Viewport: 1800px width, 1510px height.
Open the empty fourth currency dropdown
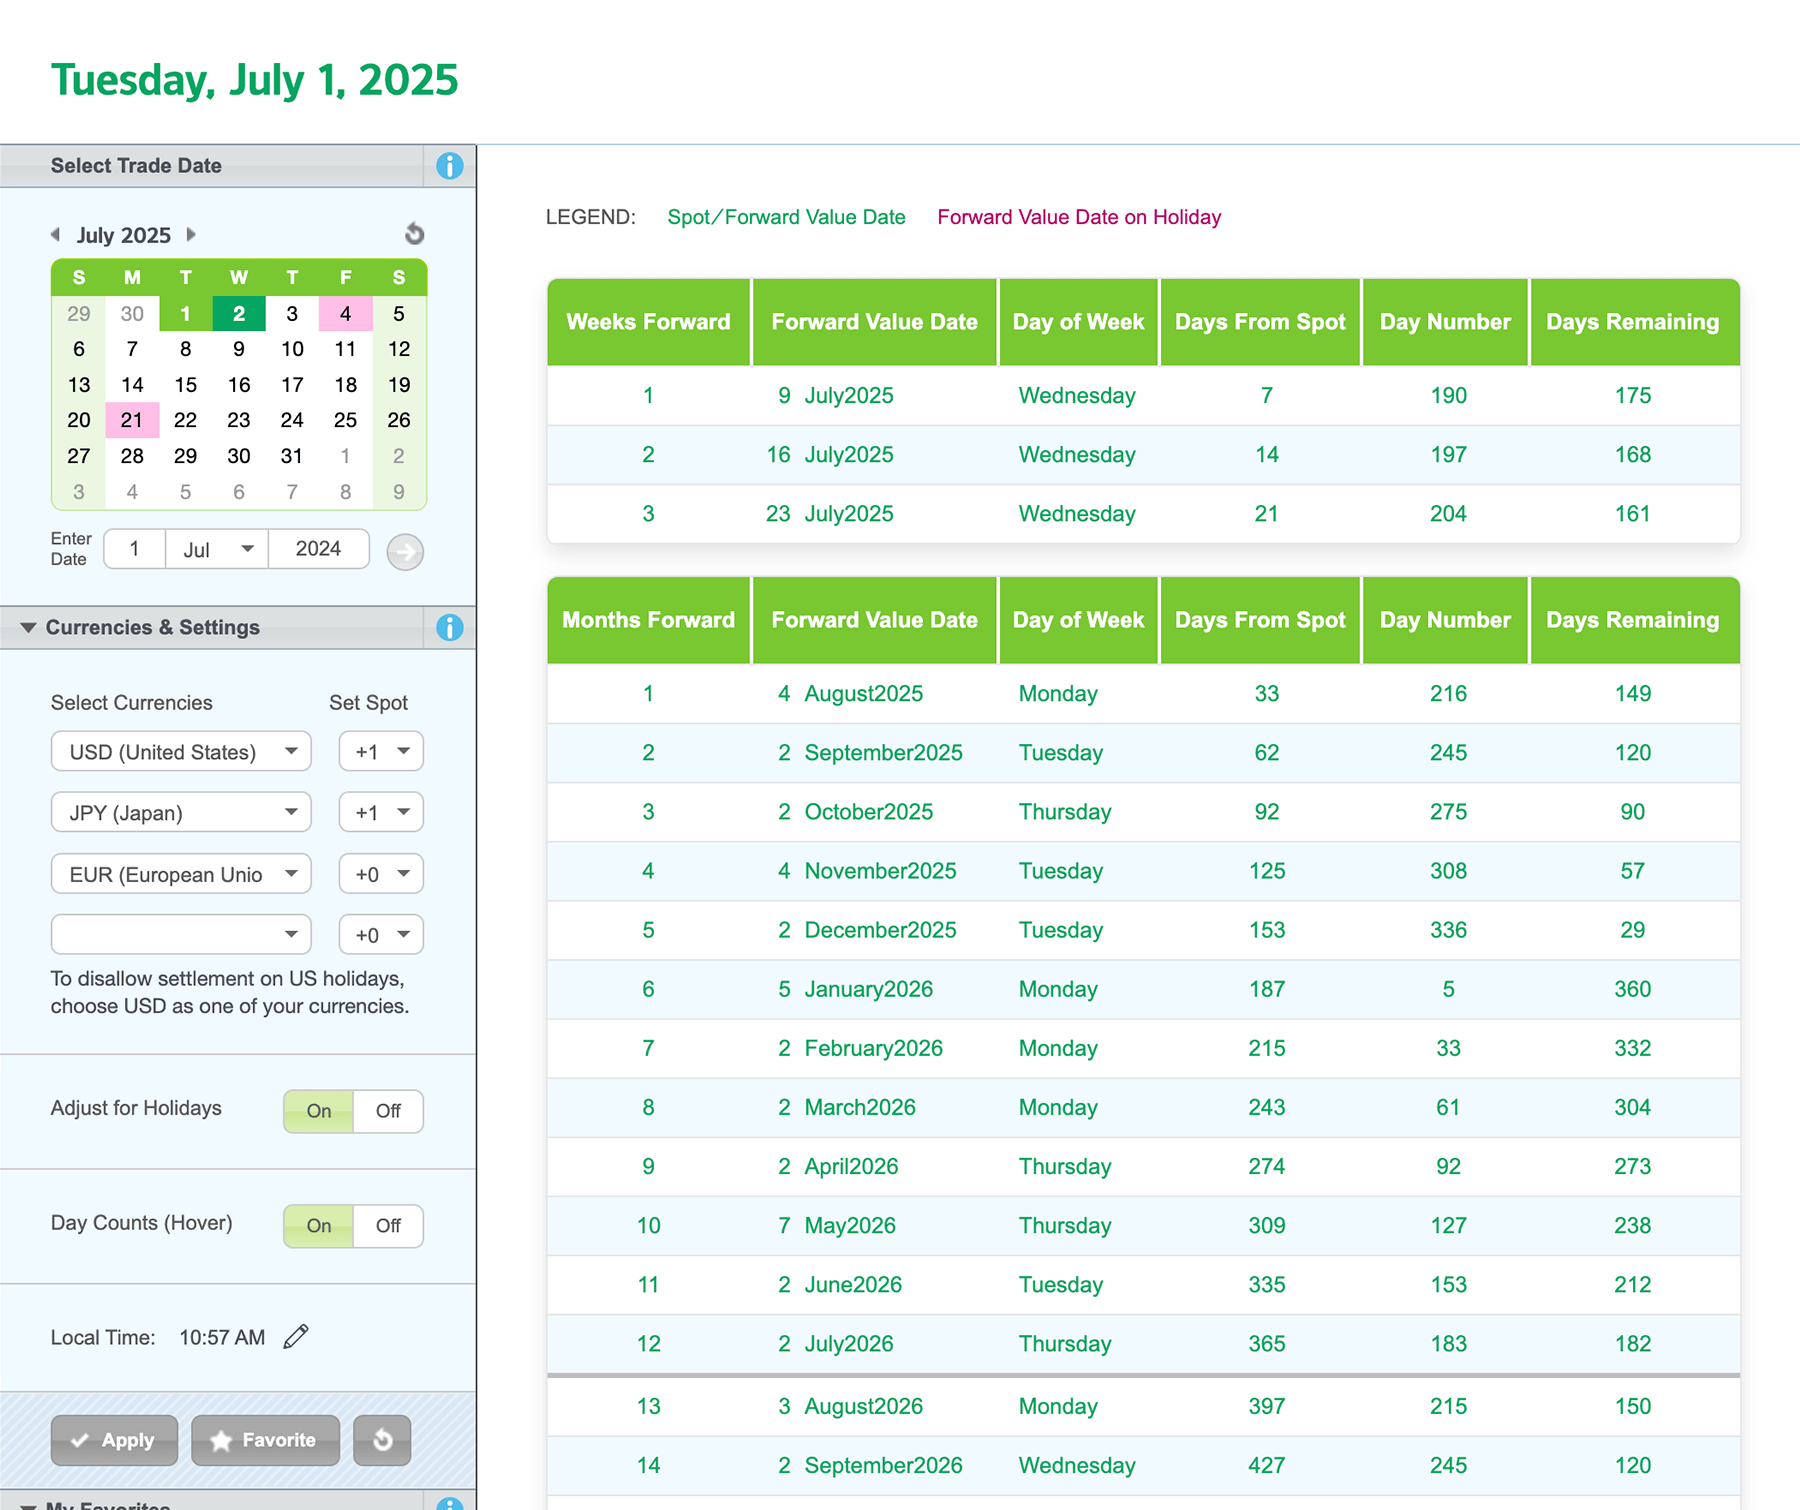[x=181, y=935]
